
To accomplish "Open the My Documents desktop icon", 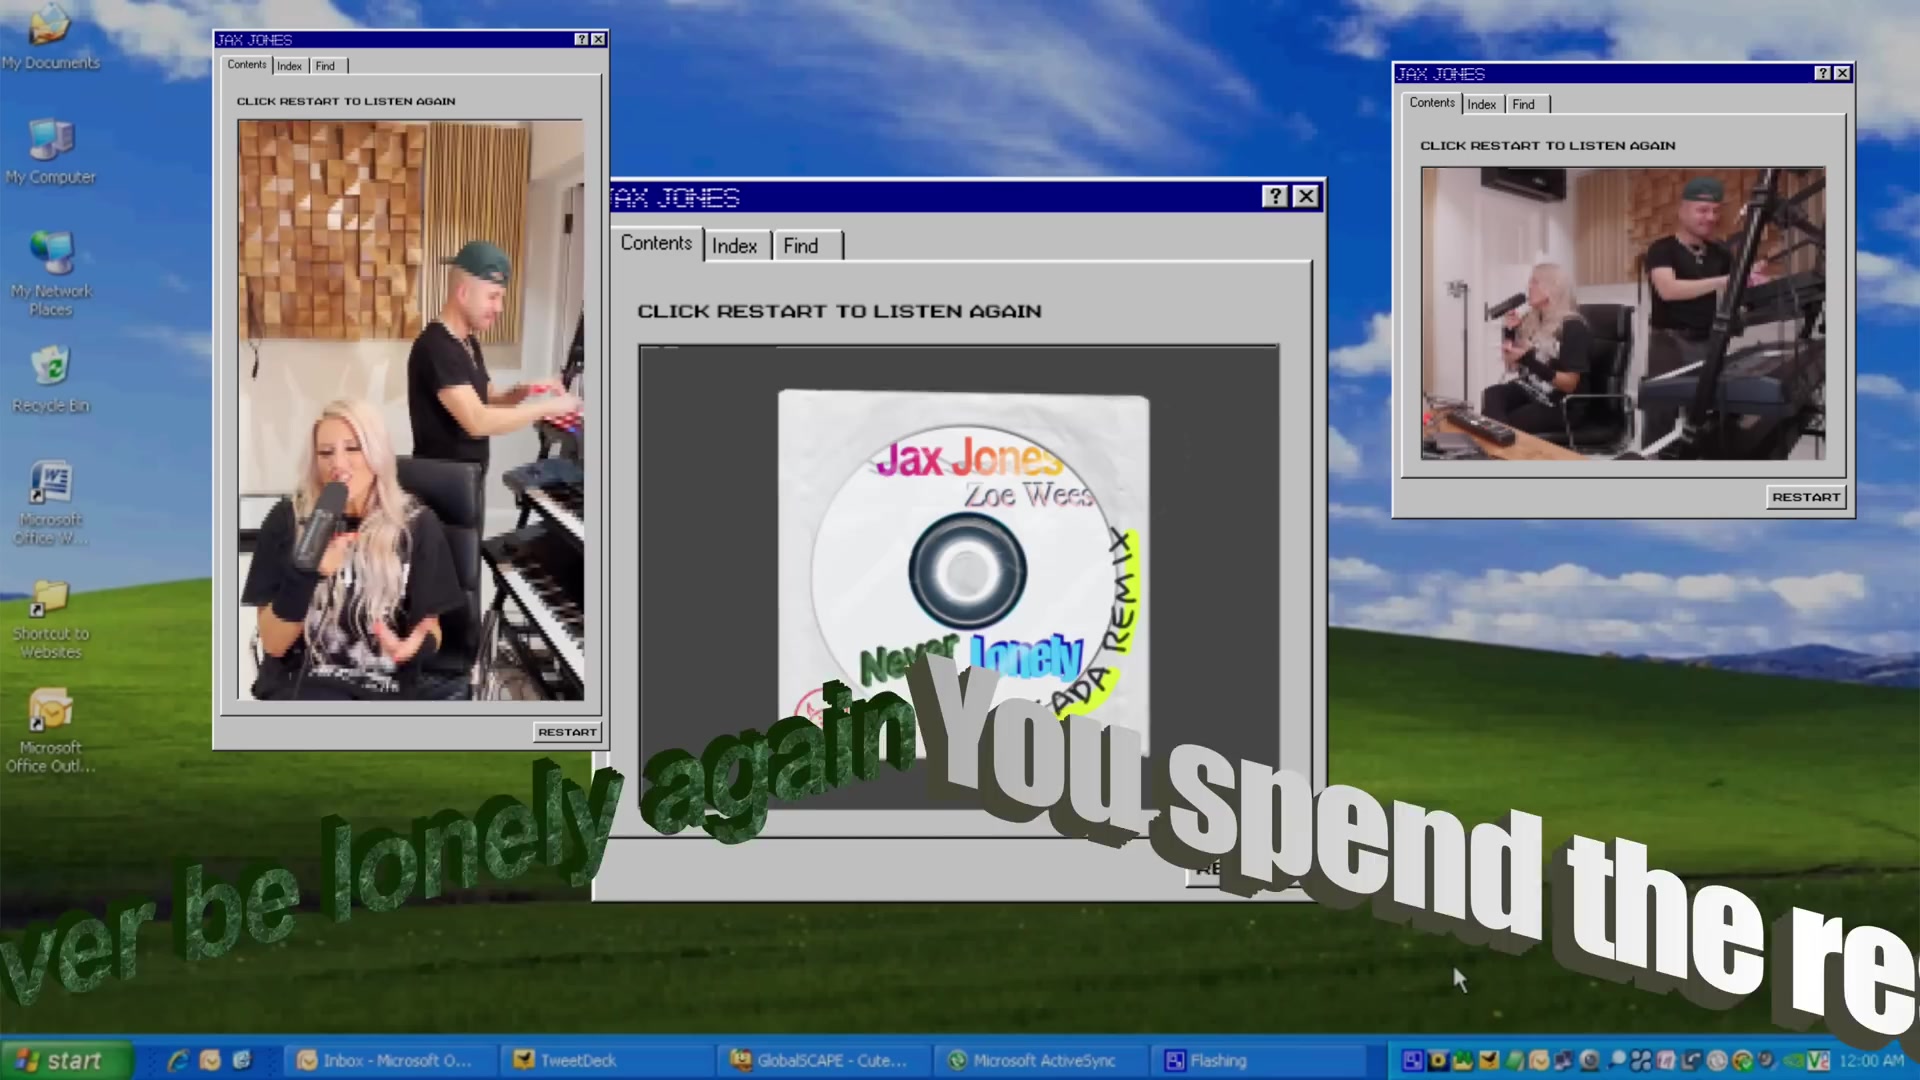I will click(50, 38).
